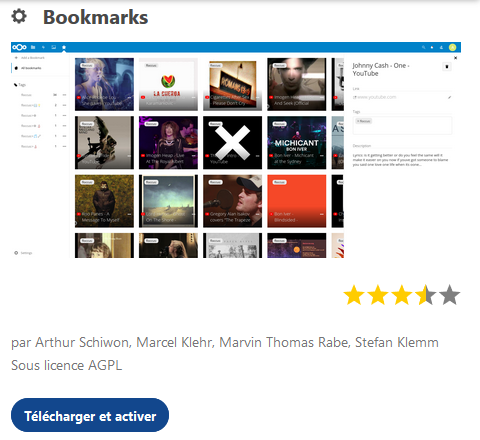Select the 'Sous licence AGPL' text
This screenshot has height=440, width=480.
tap(66, 365)
